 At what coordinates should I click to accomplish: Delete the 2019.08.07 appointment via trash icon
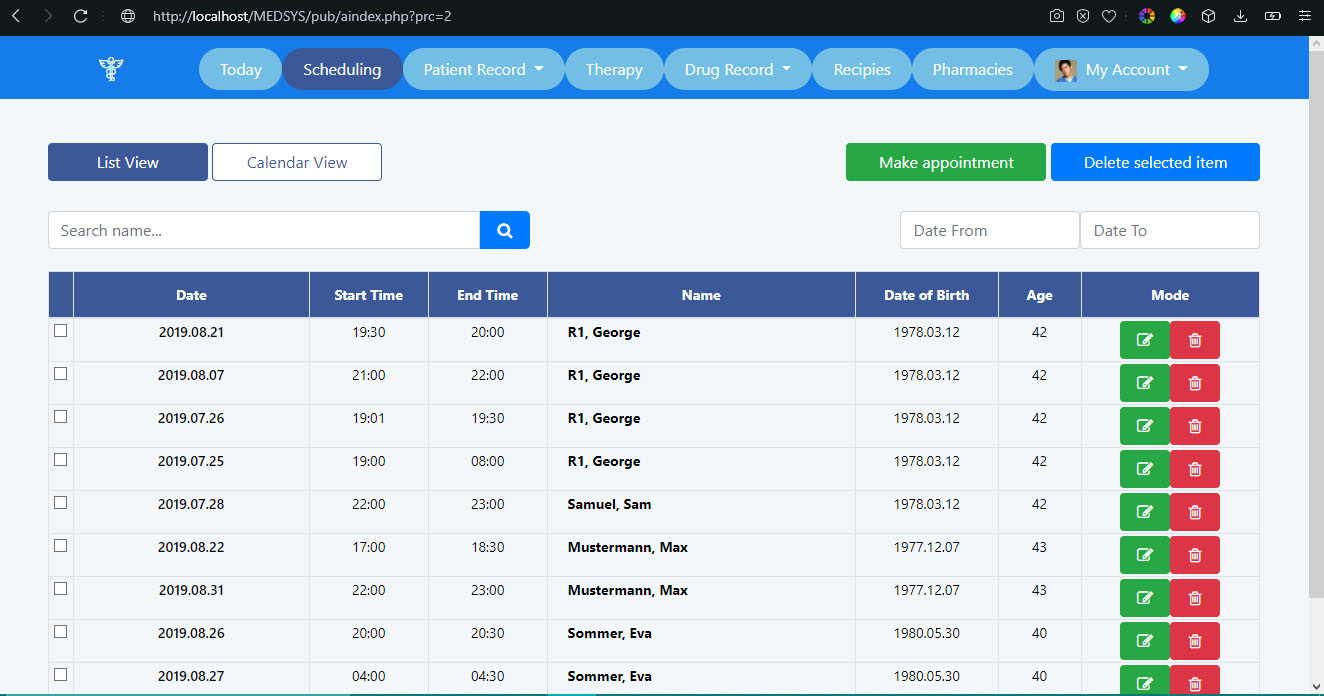[x=1194, y=383]
